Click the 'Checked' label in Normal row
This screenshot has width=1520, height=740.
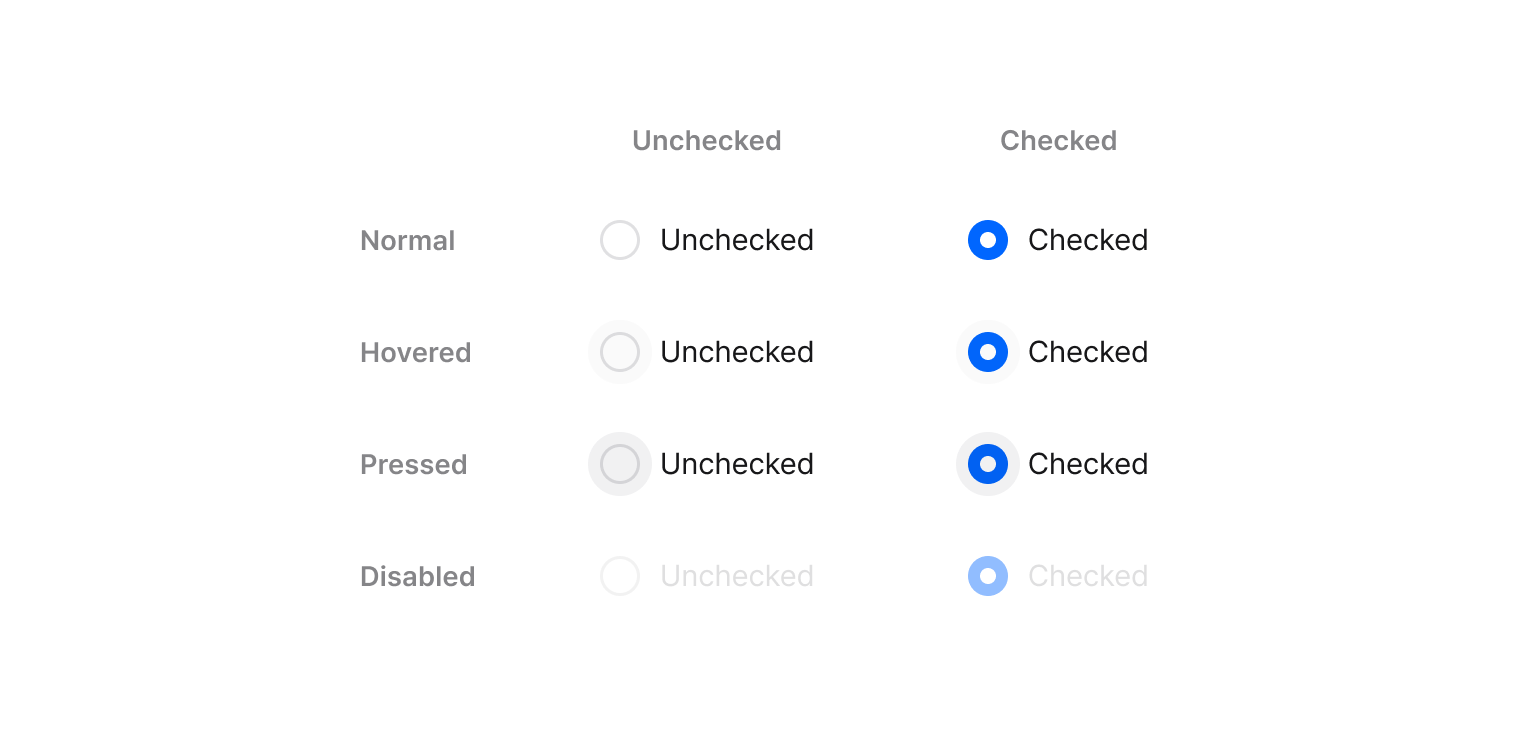coord(1088,240)
